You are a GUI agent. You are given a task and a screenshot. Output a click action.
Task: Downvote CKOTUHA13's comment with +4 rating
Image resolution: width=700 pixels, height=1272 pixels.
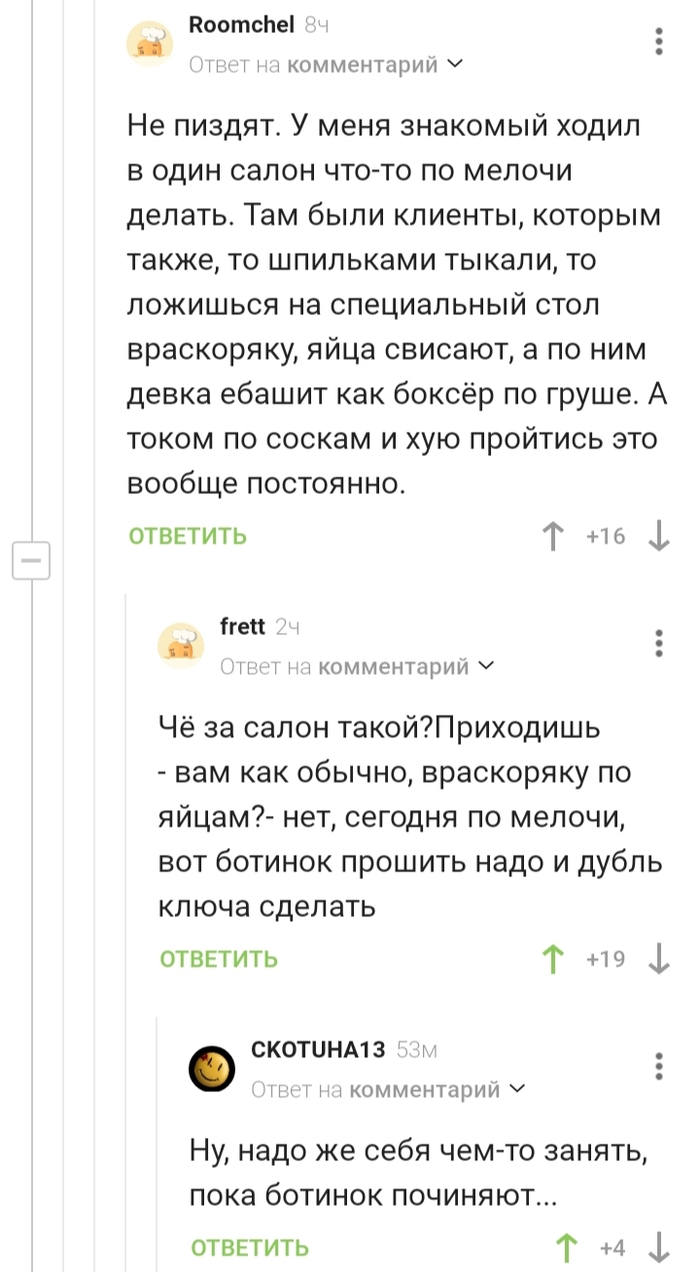[658, 1248]
